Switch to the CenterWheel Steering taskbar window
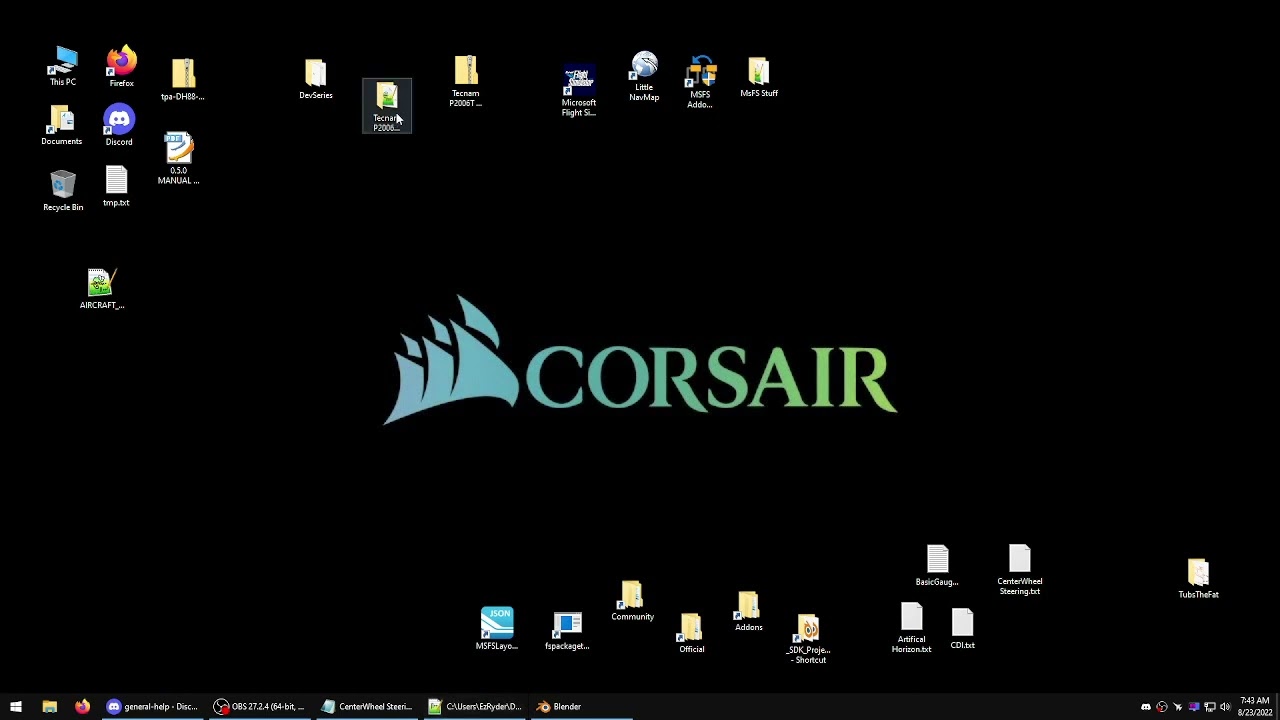Screen dimensions: 1280x720 (367, 706)
